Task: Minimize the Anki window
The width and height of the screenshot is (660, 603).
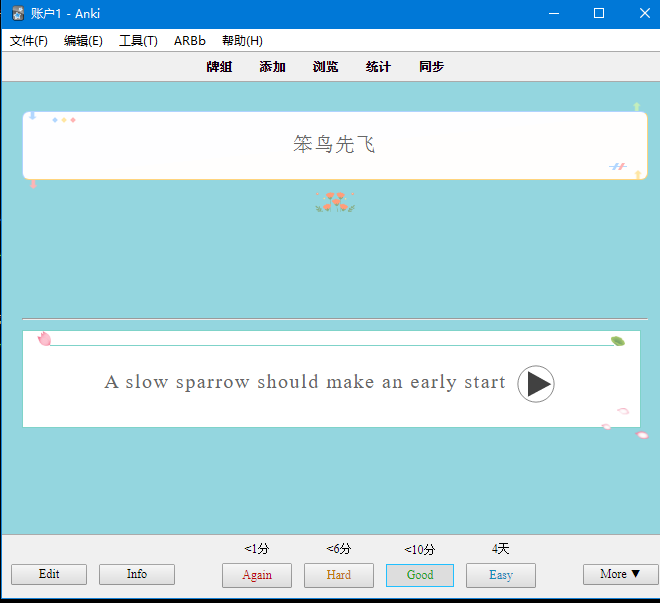Action: [554, 13]
